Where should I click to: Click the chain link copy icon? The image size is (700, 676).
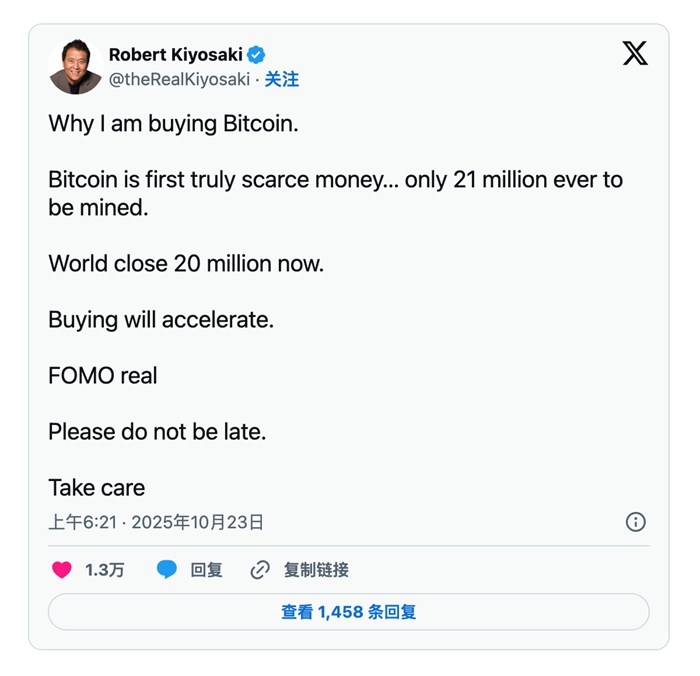click(x=260, y=570)
